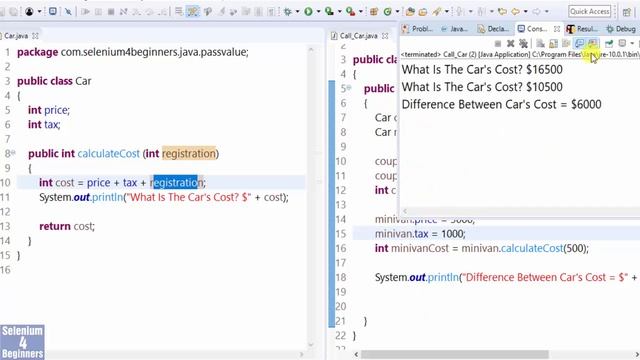This screenshot has height=360, width=640.
Task: Open the Back history dropdown arrow
Action: coord(526,11)
